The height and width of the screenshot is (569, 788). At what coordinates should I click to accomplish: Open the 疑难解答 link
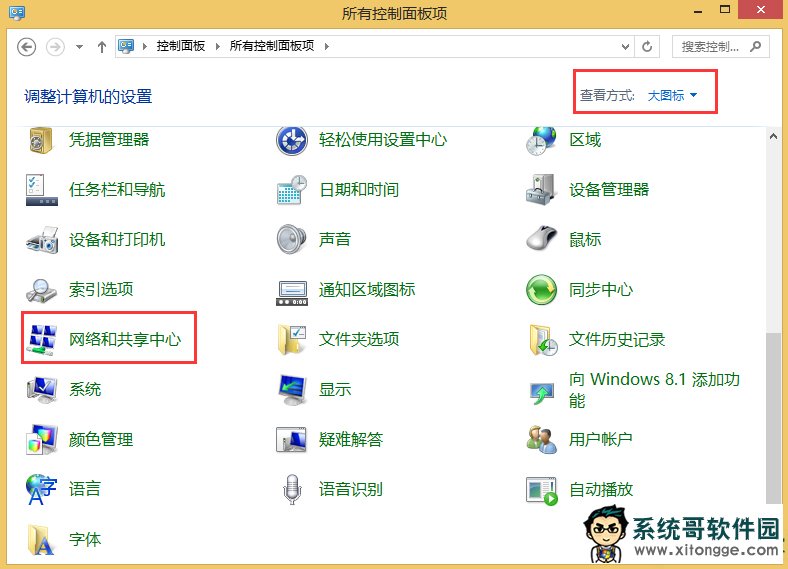(x=351, y=440)
